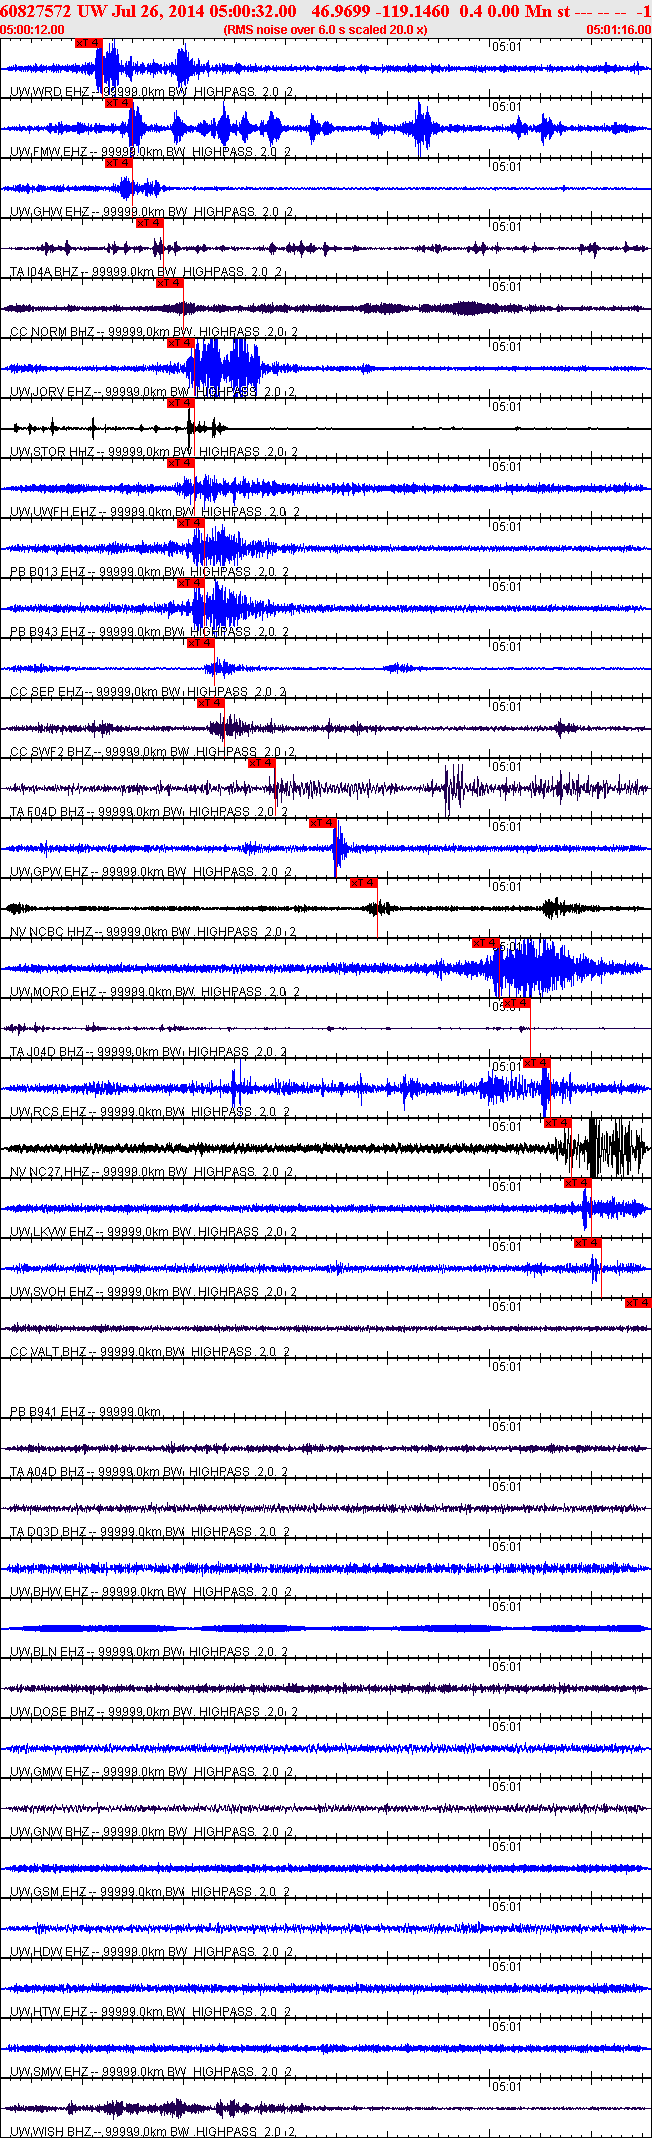Select the UW.BHW EHZ station label
The width and height of the screenshot is (652, 2138).
click(150, 1591)
